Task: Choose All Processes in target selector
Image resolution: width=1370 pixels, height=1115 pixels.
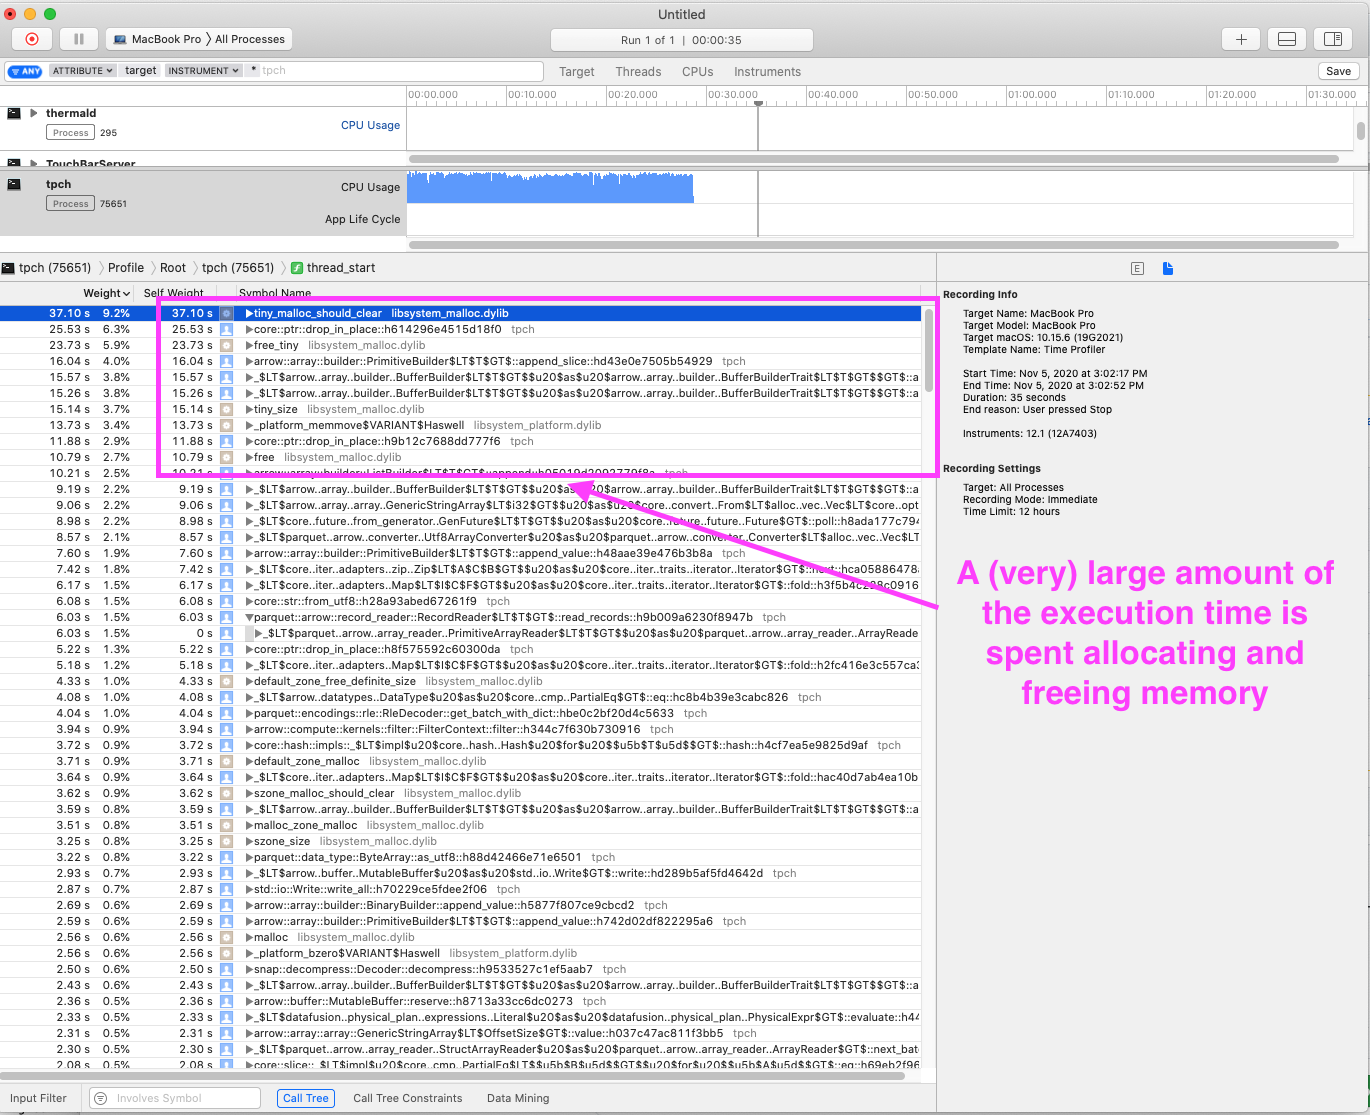Action: tap(250, 39)
